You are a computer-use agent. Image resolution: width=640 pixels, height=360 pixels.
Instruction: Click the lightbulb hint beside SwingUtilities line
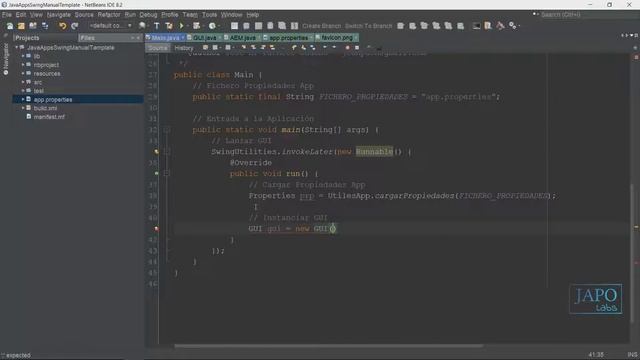(x=156, y=152)
